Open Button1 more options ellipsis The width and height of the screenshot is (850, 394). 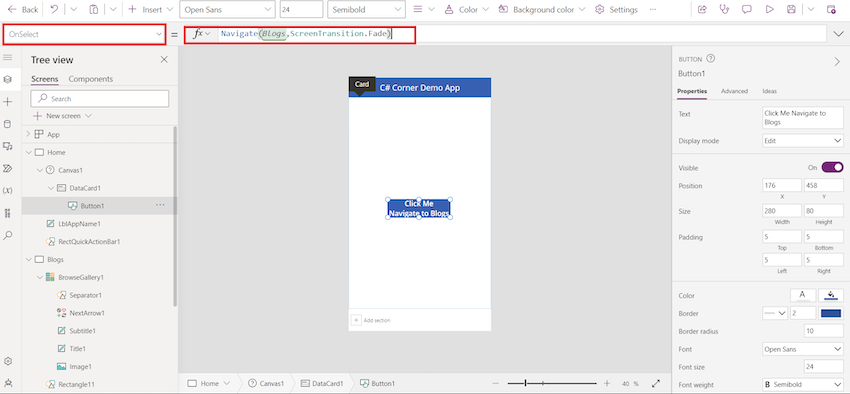(x=160, y=205)
